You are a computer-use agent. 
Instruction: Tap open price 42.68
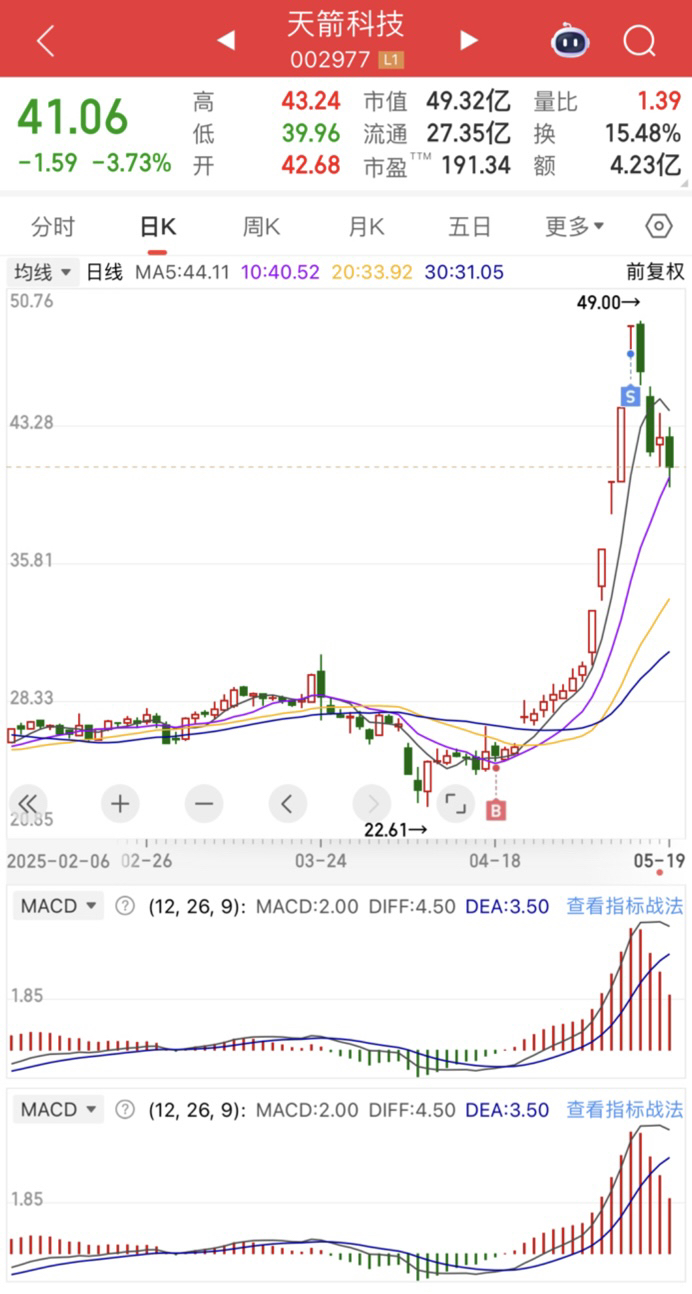tap(311, 165)
